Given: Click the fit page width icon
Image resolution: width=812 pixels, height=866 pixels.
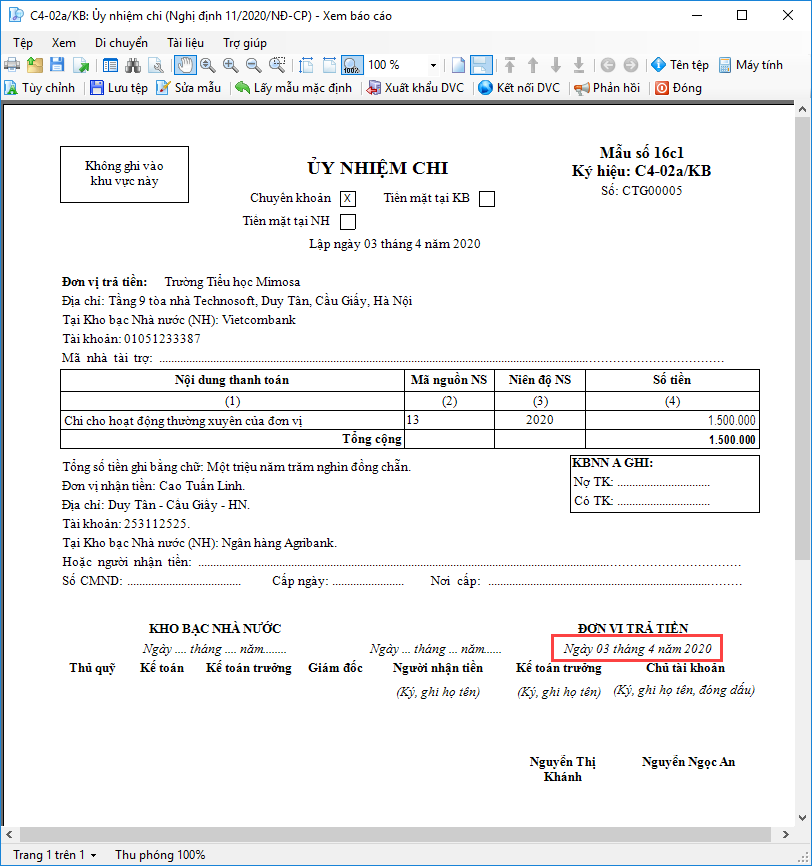Looking at the screenshot, I should 329,65.
